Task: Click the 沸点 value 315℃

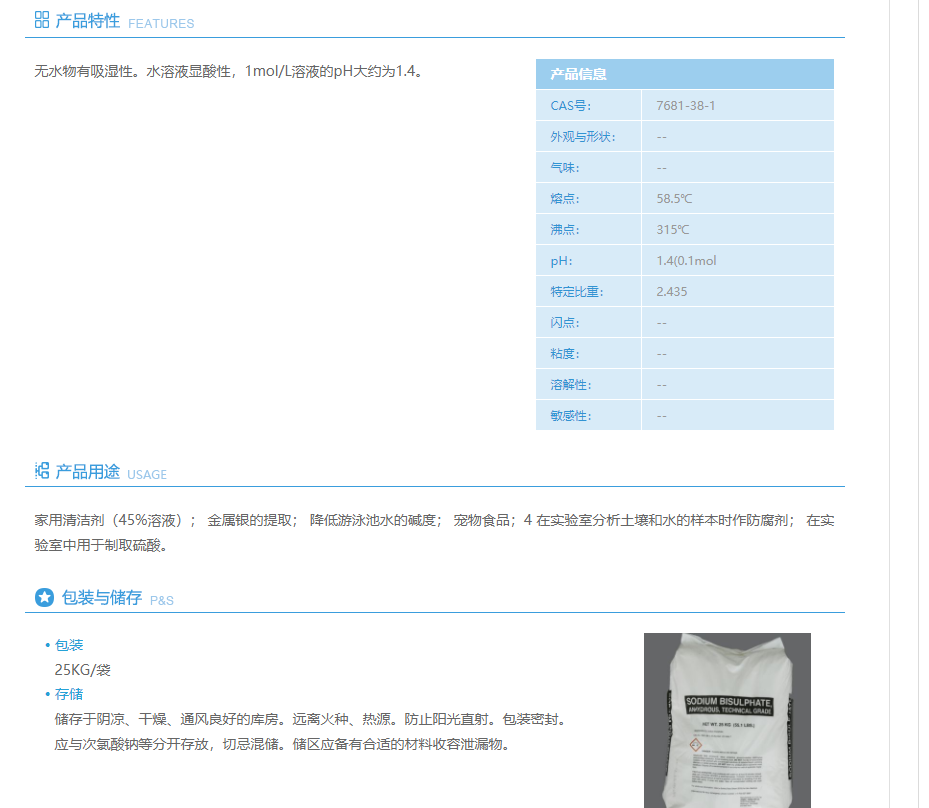Action: (672, 229)
